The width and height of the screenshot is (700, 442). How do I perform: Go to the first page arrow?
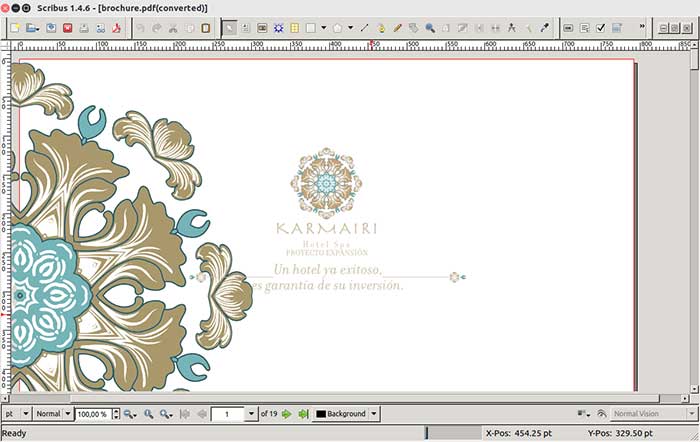click(x=185, y=414)
